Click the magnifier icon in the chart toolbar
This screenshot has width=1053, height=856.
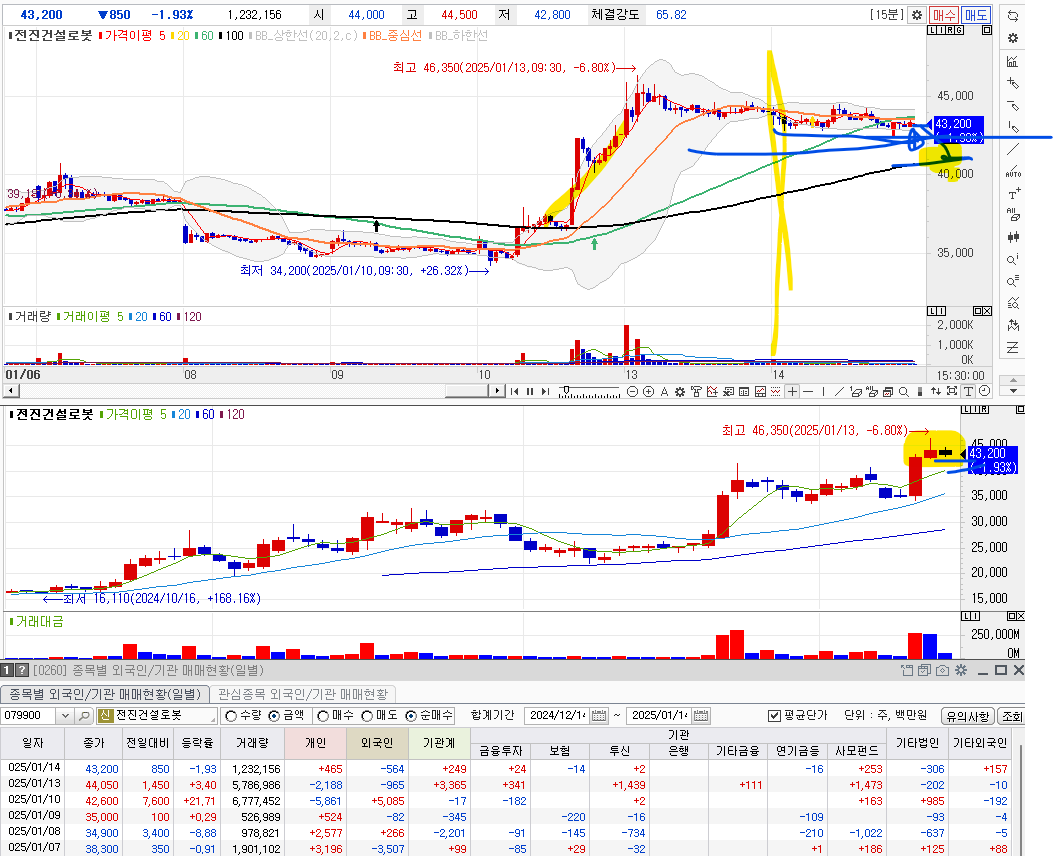[904, 391]
